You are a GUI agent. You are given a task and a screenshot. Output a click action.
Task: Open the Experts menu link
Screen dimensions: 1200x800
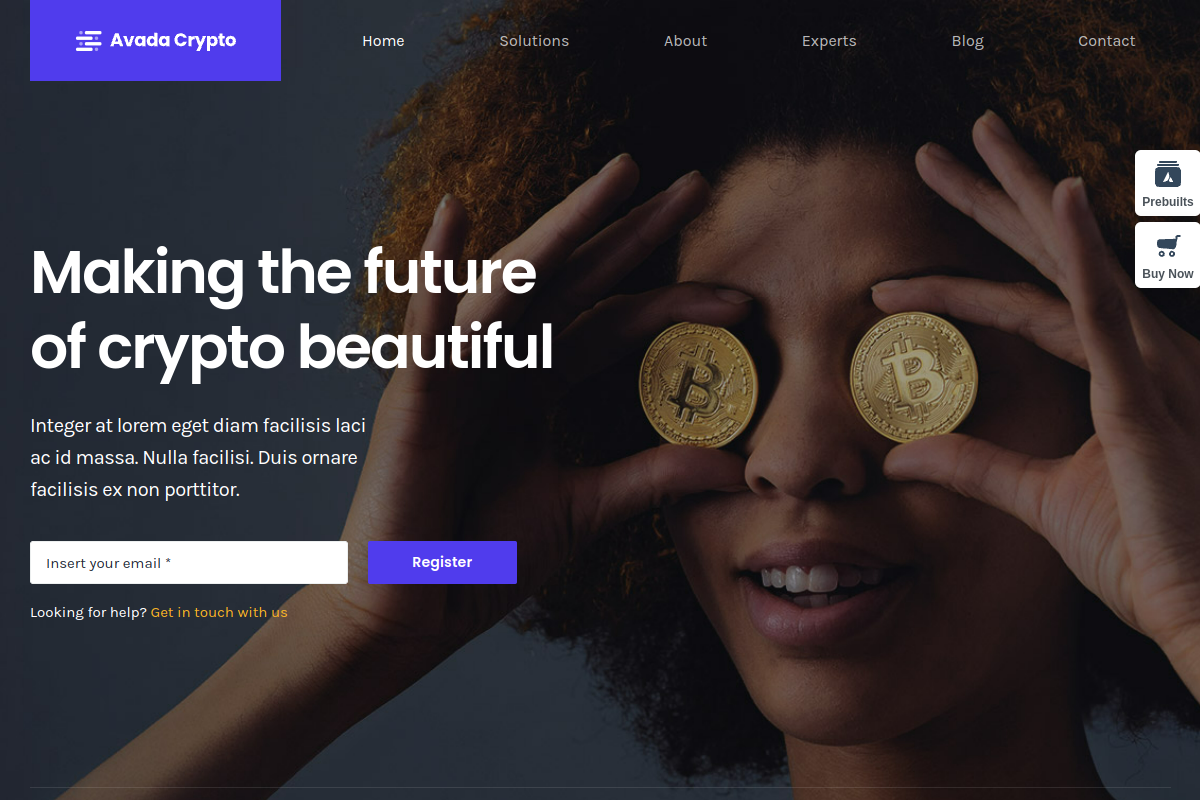pos(829,41)
